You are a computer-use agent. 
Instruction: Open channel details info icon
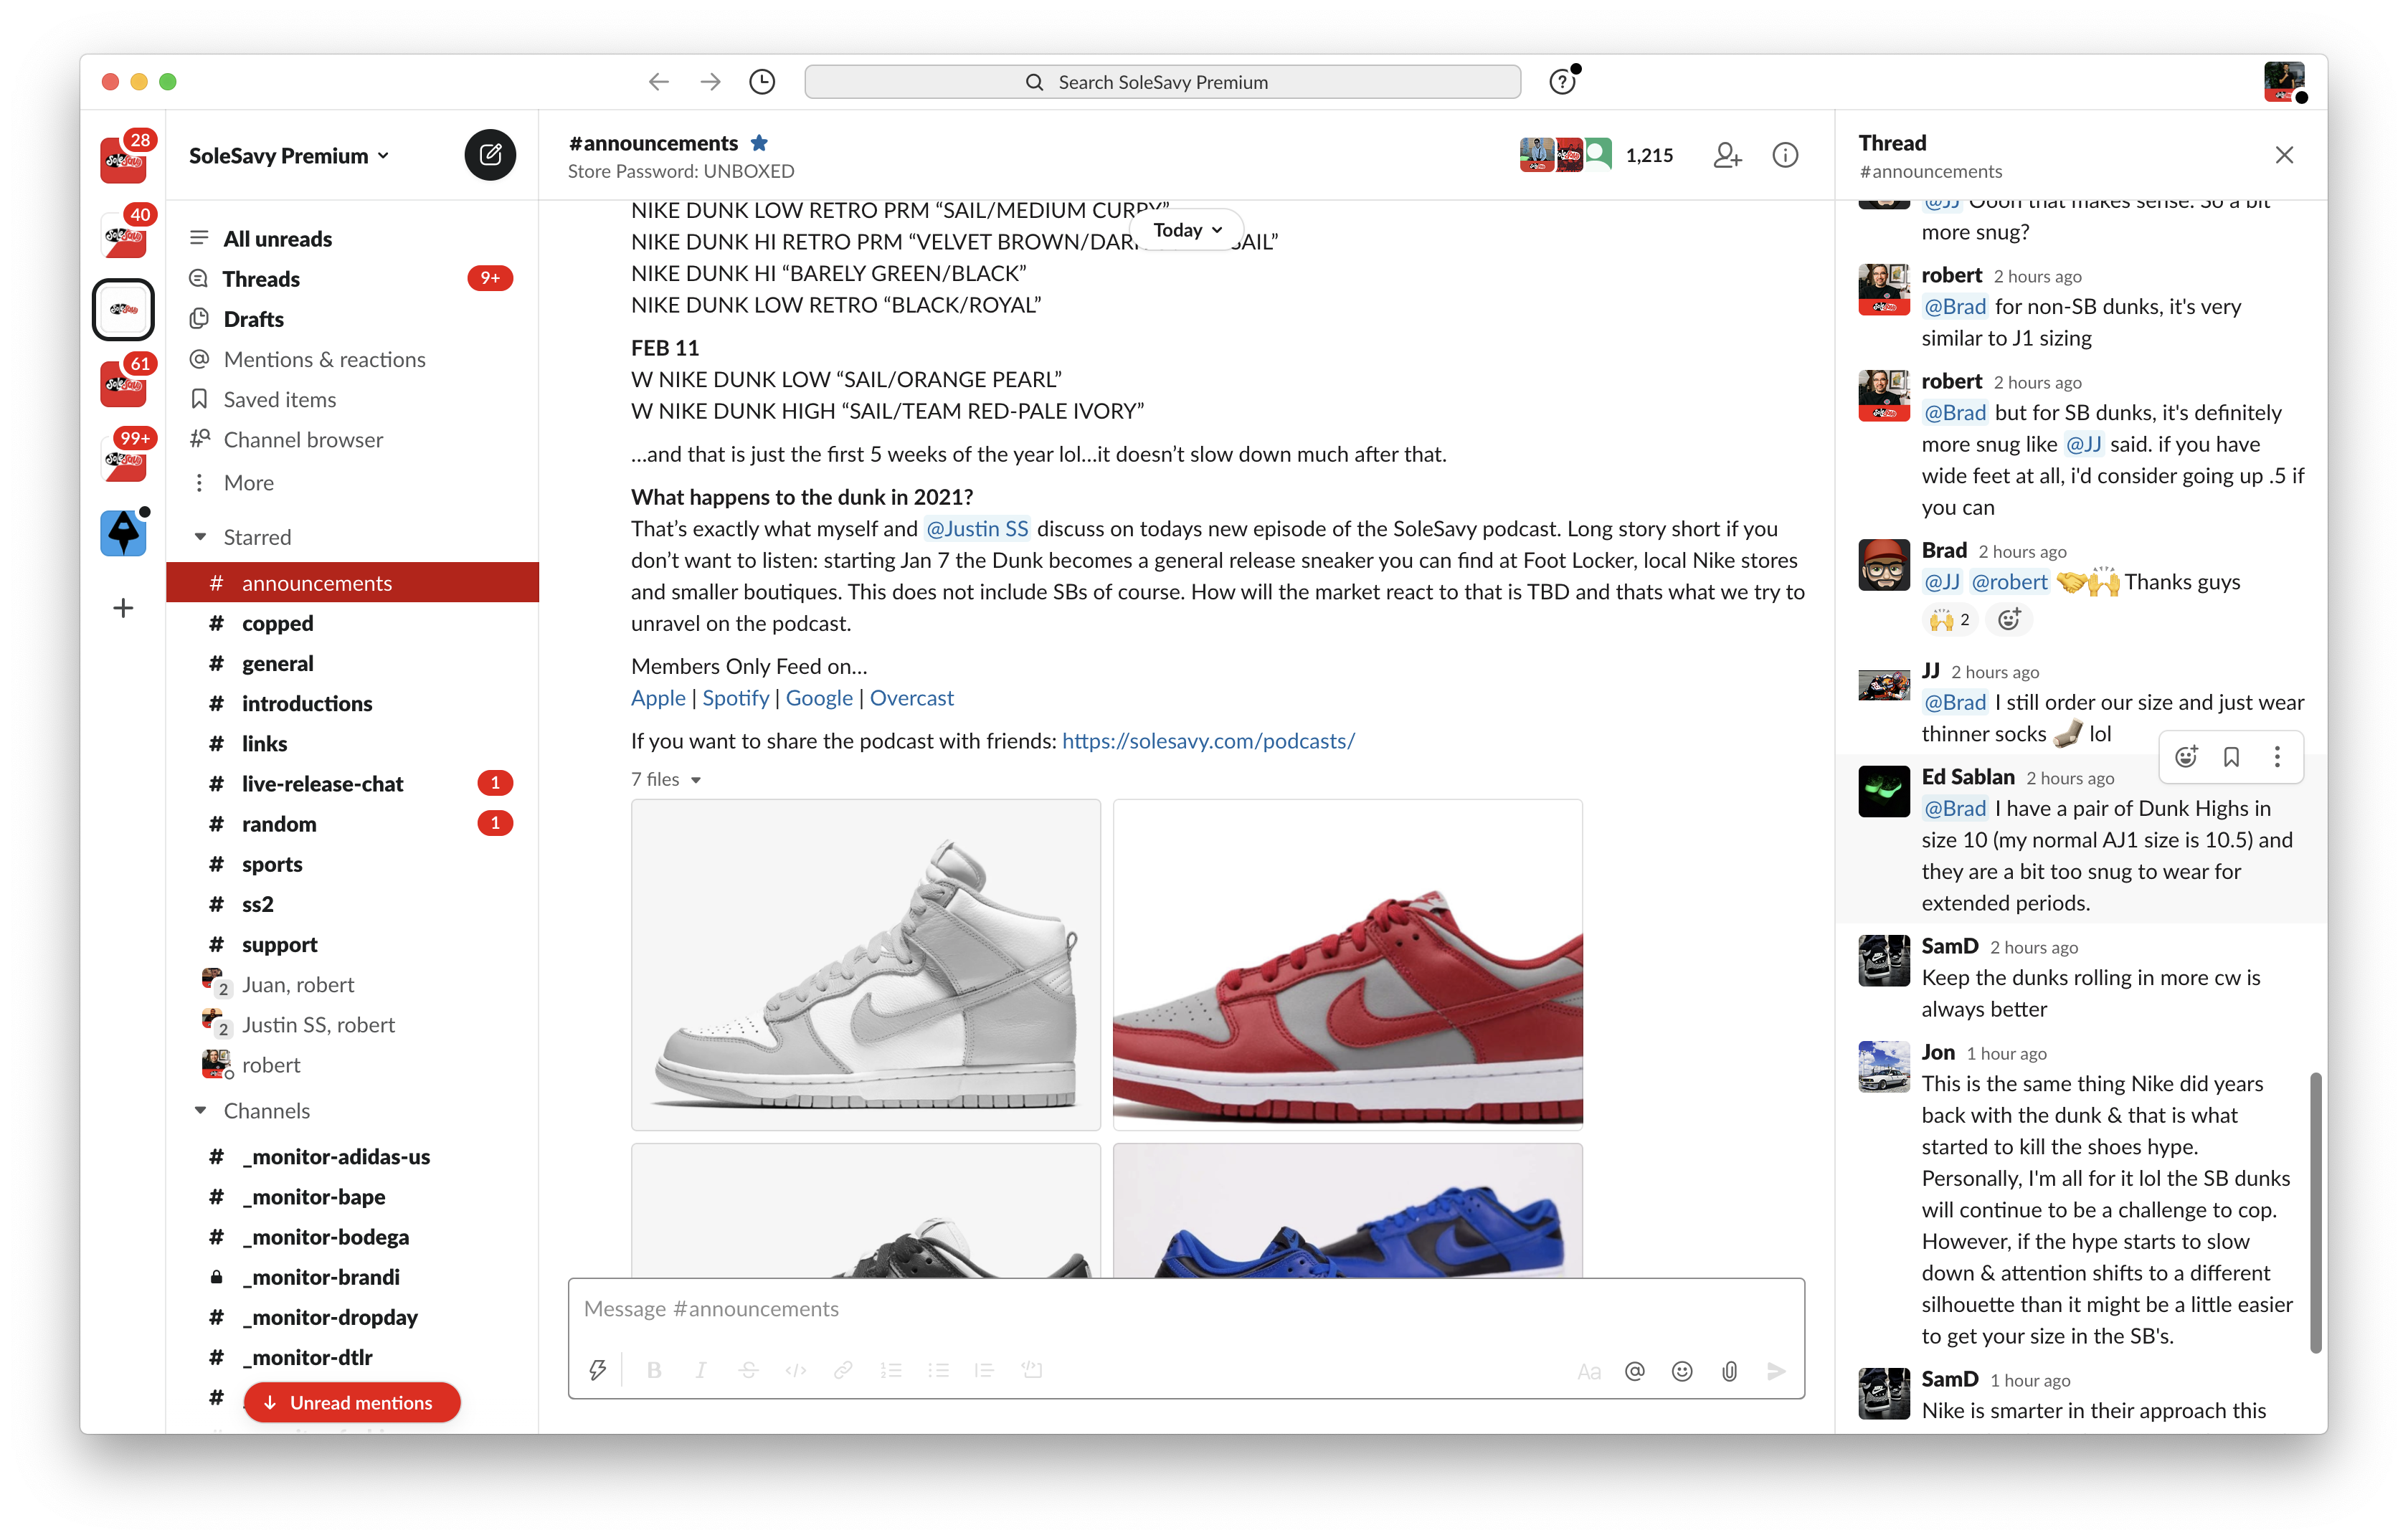pos(1785,155)
